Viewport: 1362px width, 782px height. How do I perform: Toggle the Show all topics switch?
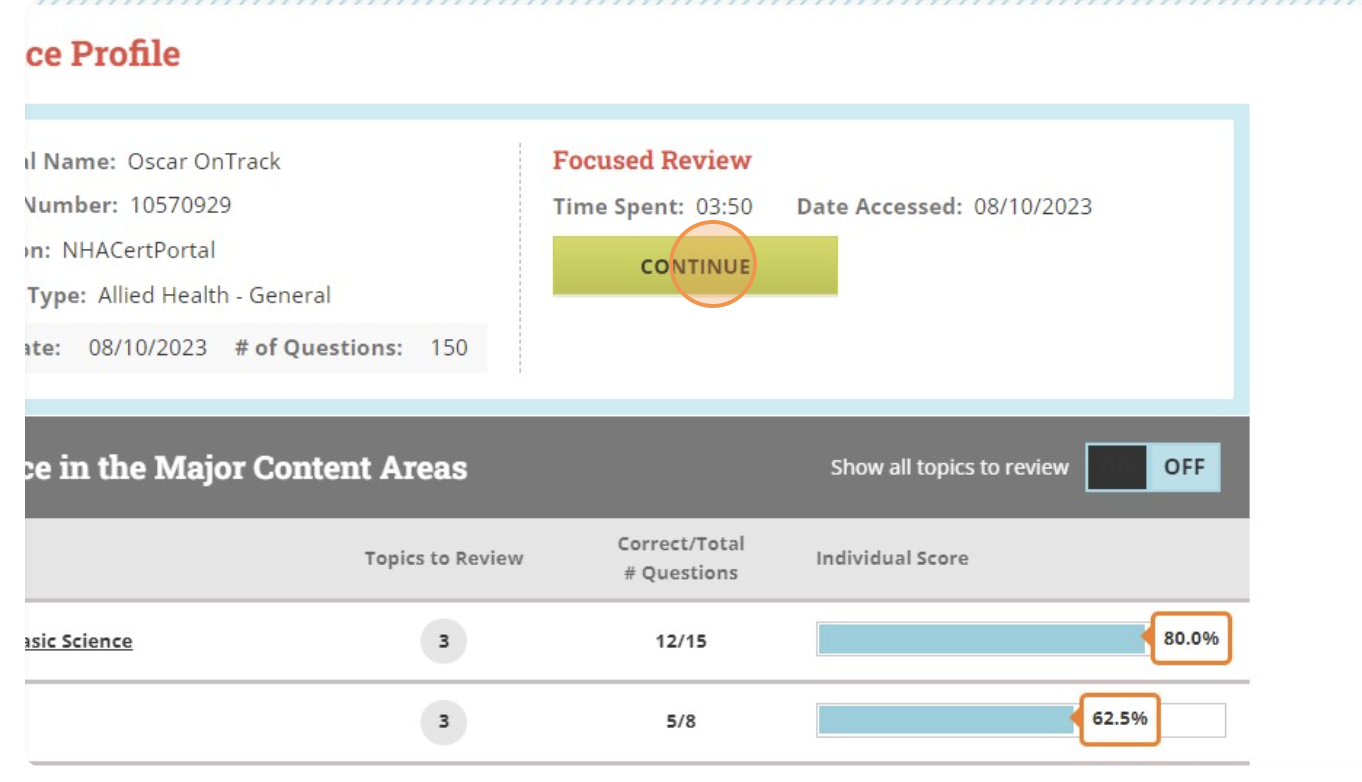pyautogui.click(x=1152, y=467)
